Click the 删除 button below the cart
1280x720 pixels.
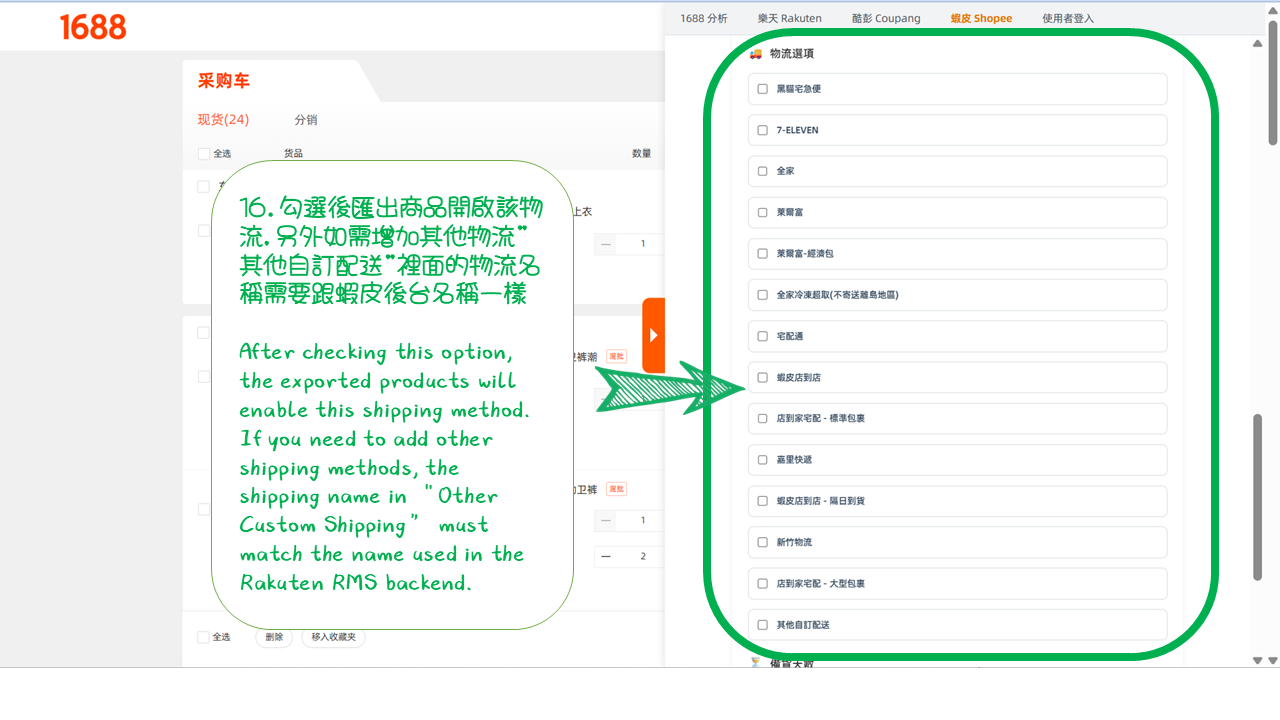pyautogui.click(x=274, y=637)
